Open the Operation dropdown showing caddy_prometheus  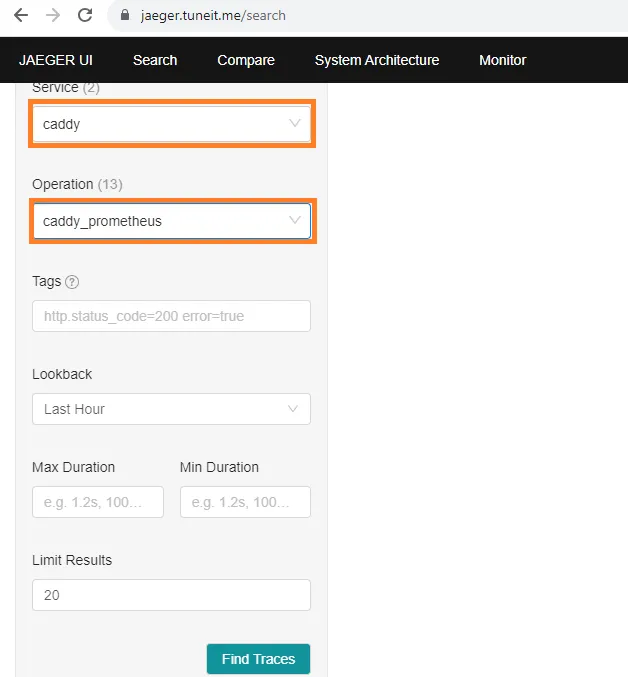point(172,221)
